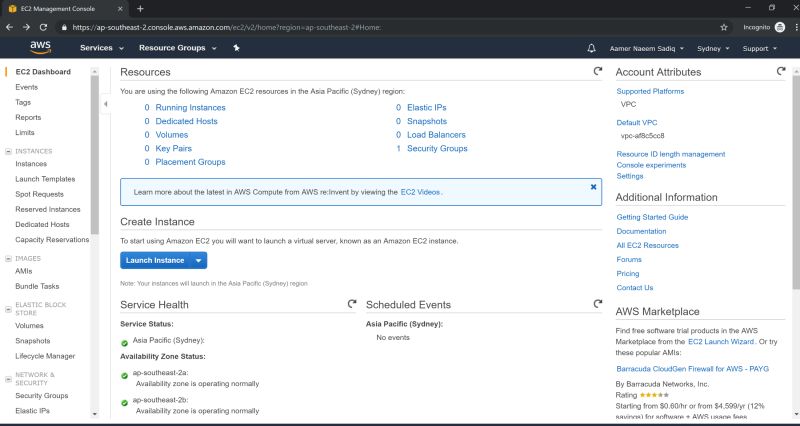This screenshot has height=426, width=800.
Task: Open Supported Platforms link
Action: click(650, 91)
